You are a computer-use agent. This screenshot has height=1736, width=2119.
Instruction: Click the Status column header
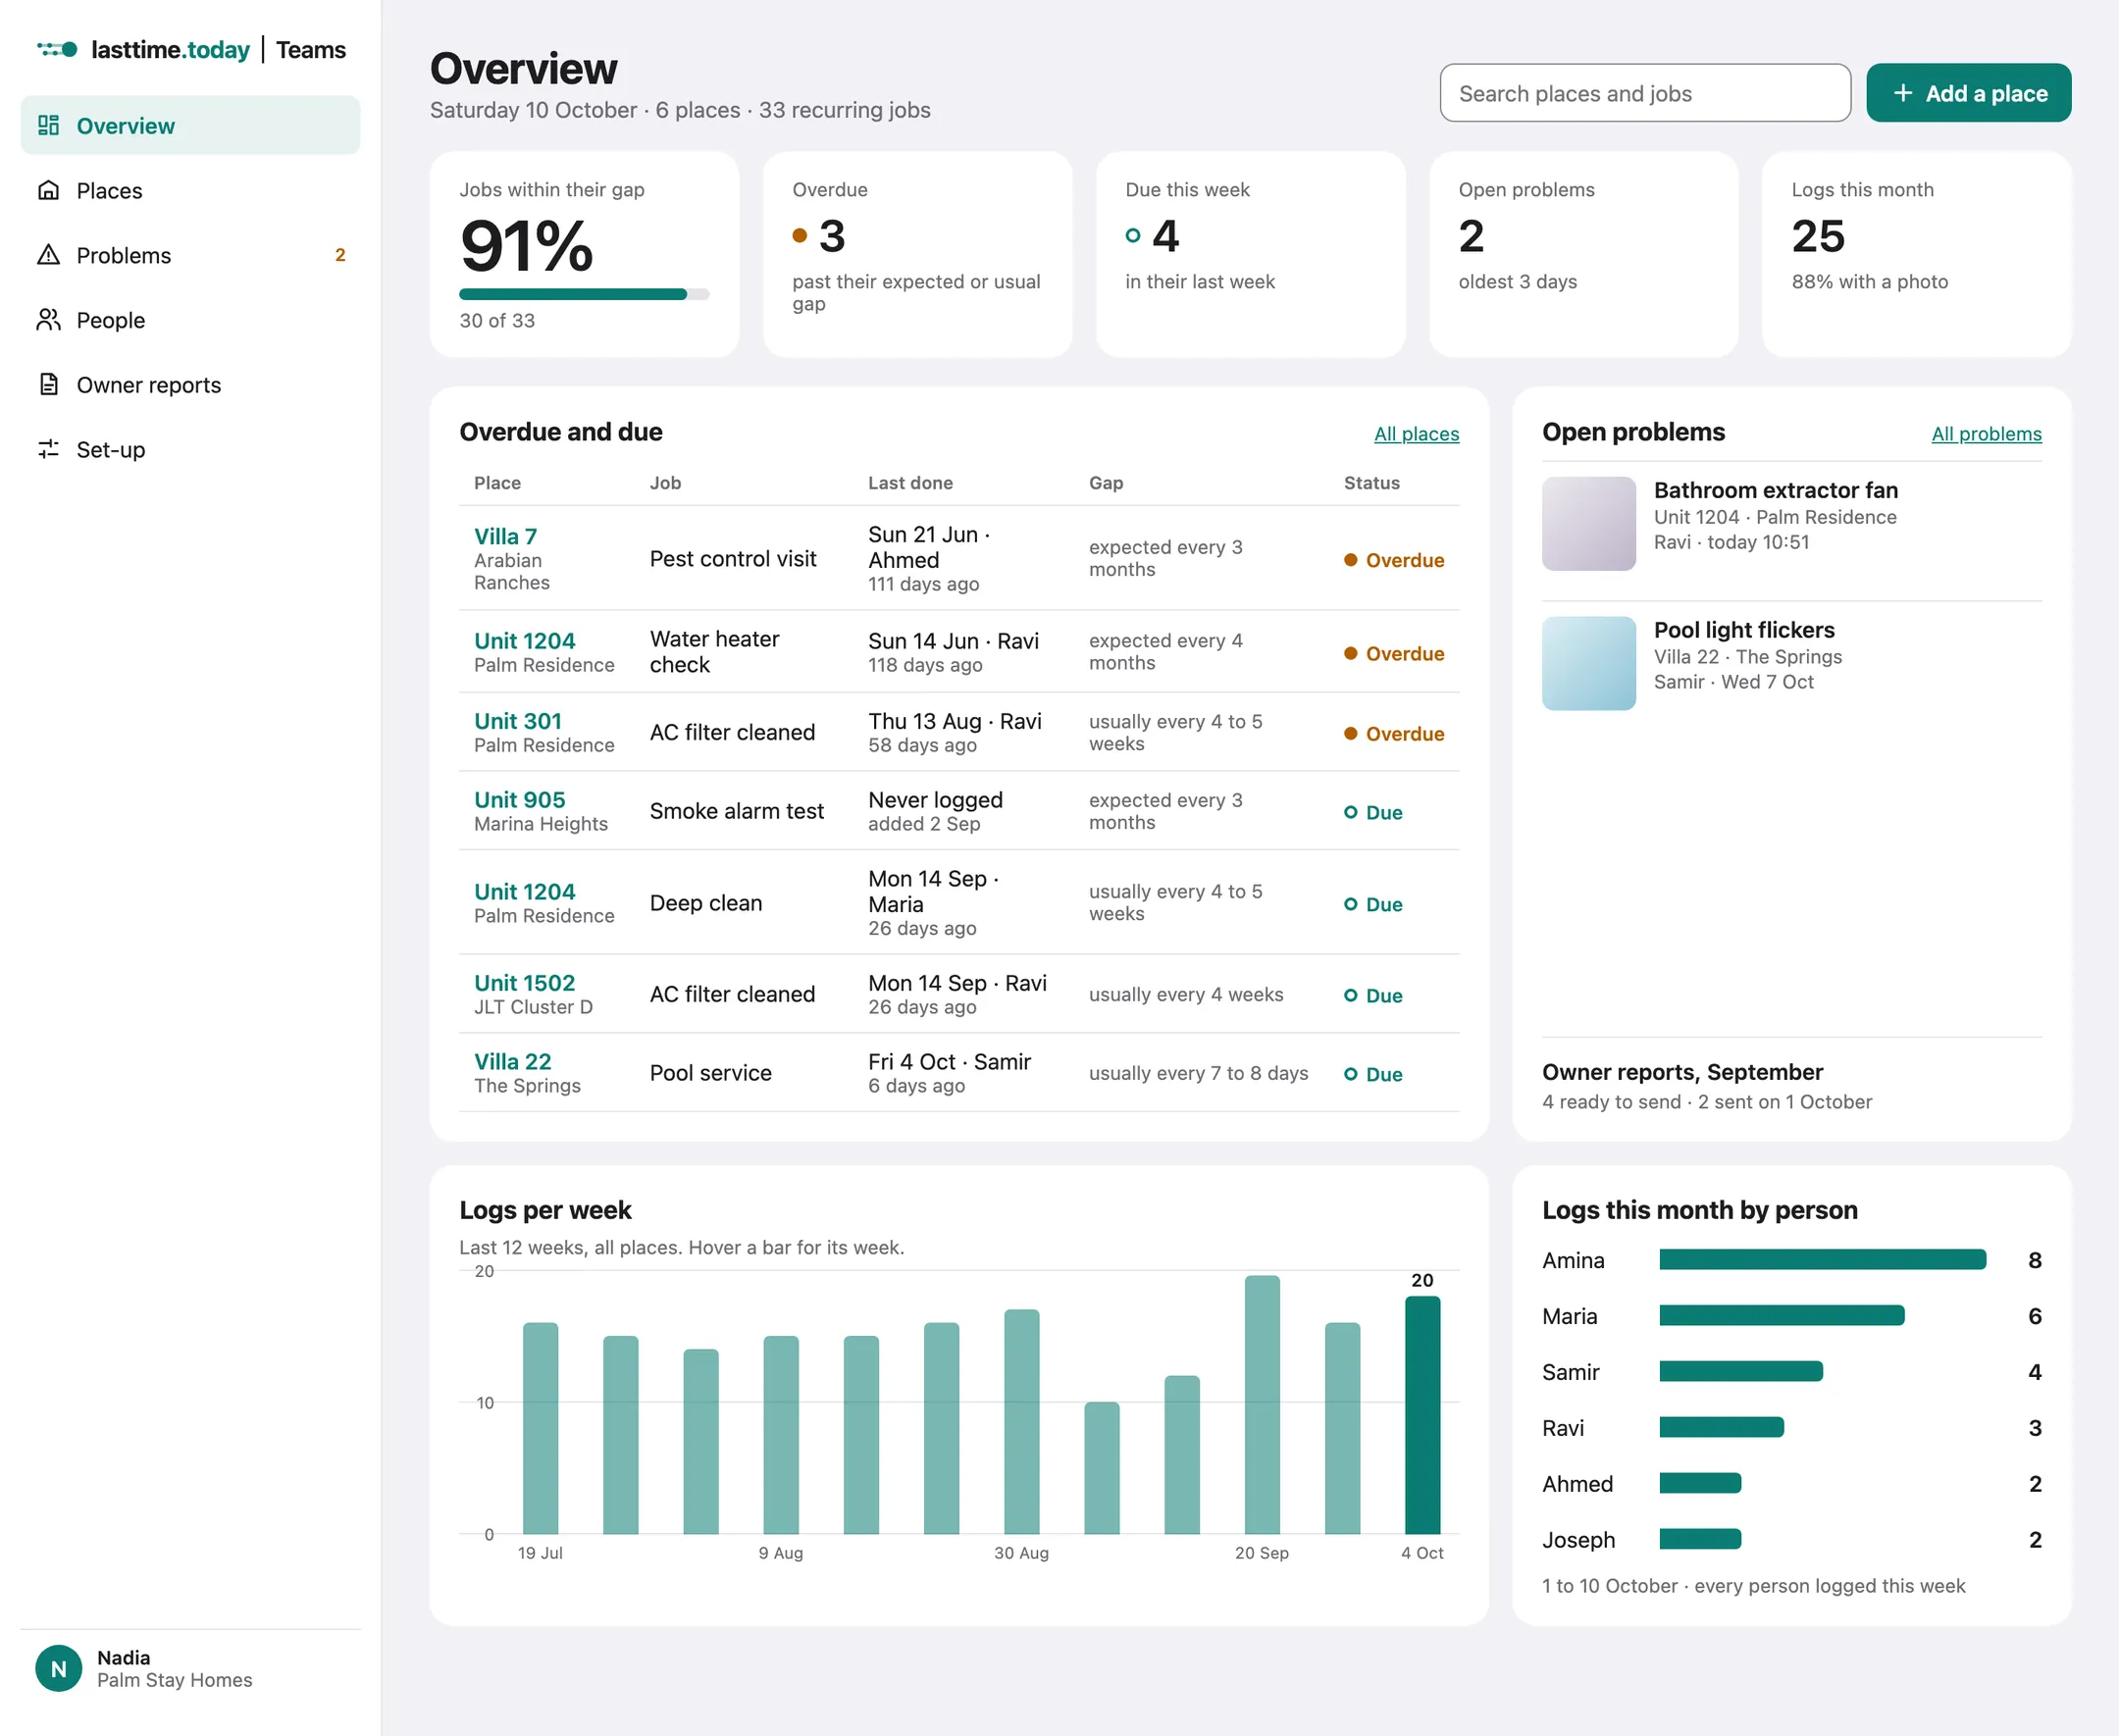pyautogui.click(x=1371, y=483)
